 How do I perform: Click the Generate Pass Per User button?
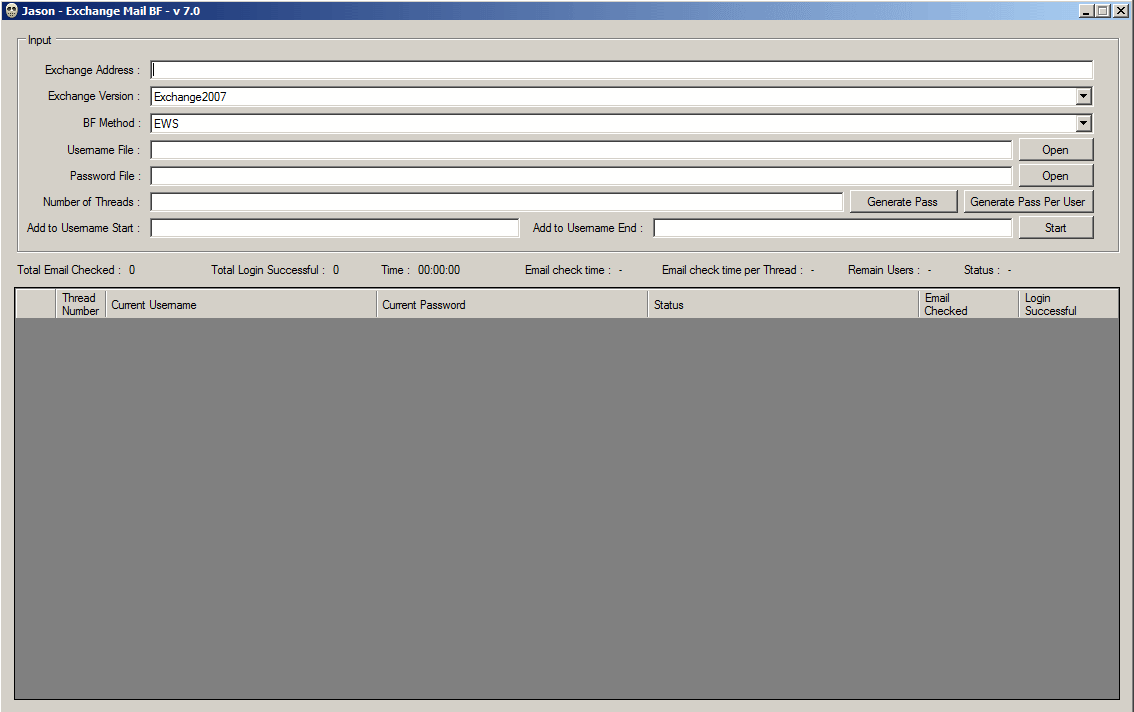(x=1028, y=202)
